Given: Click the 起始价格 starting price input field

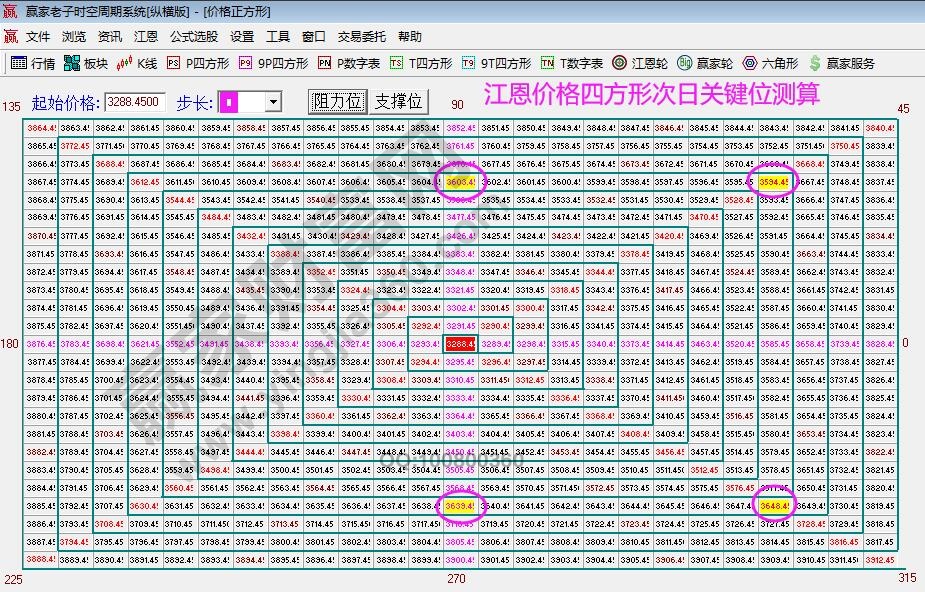Looking at the screenshot, I should click(135, 101).
